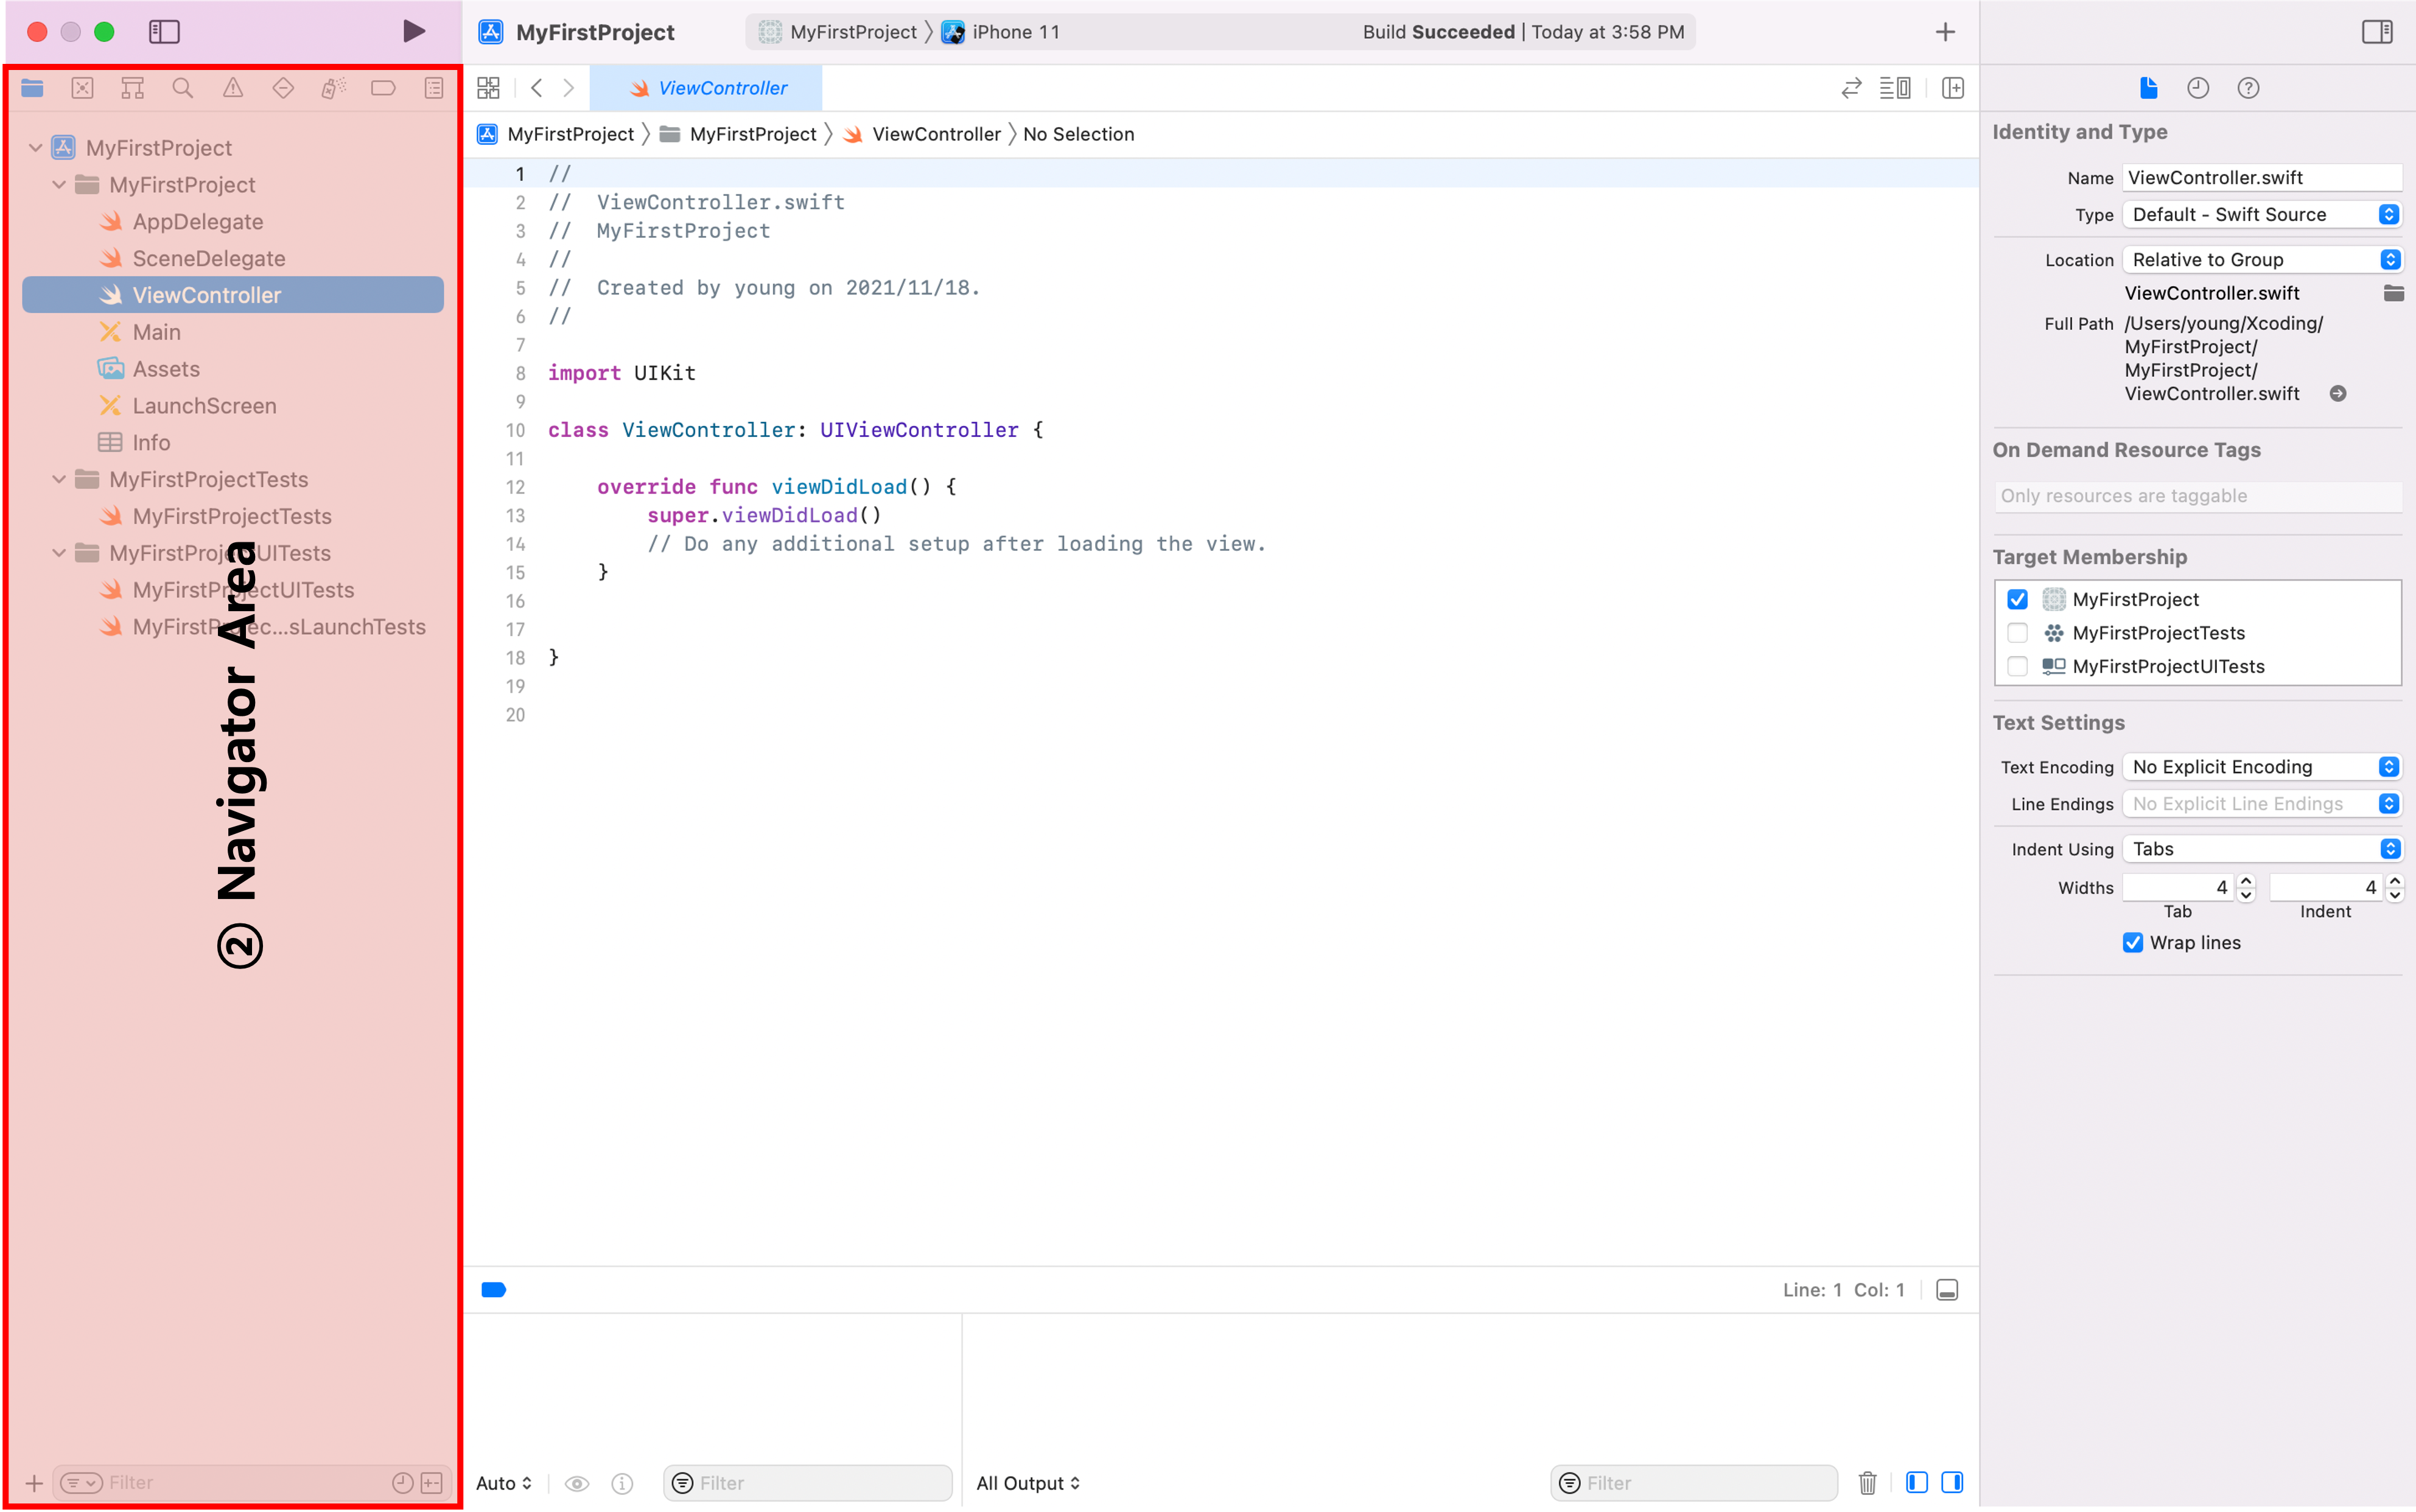
Task: Go forward in editor history
Action: click(569, 88)
